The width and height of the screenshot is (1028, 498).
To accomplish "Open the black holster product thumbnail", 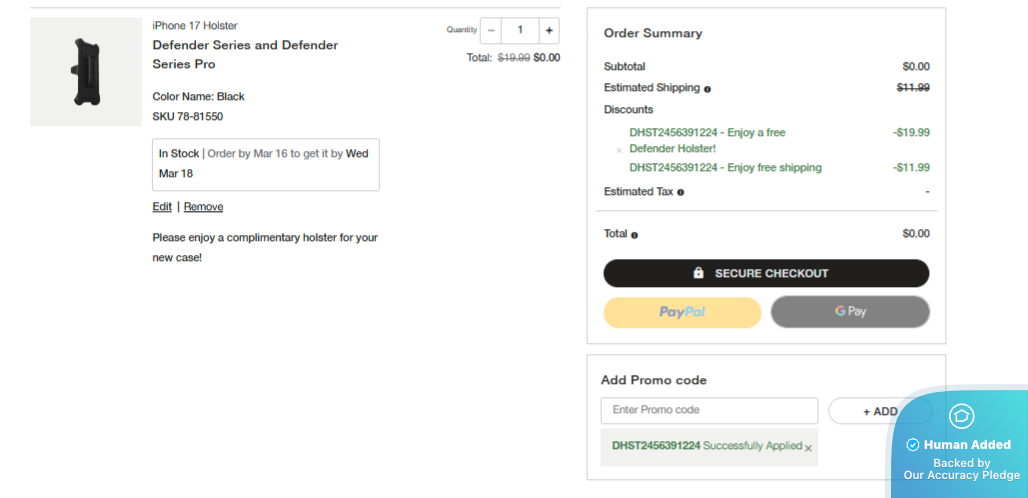I will pyautogui.click(x=86, y=72).
